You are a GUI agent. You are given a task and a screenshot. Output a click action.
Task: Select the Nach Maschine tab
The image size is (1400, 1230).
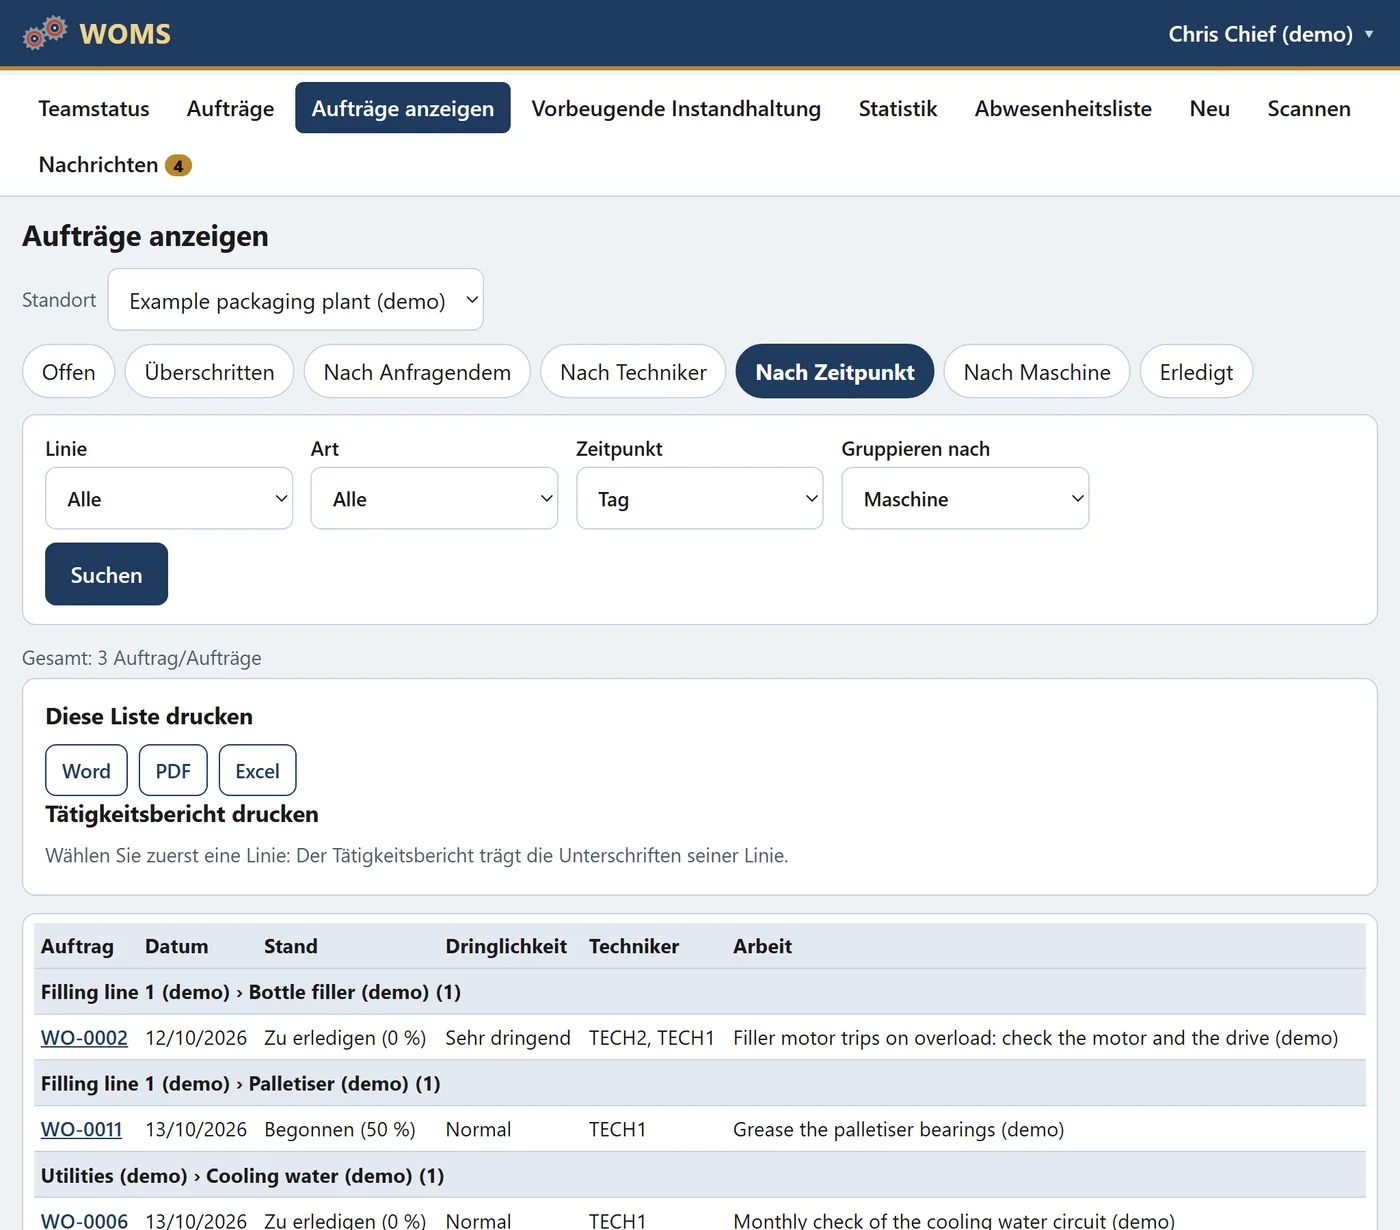click(1037, 372)
